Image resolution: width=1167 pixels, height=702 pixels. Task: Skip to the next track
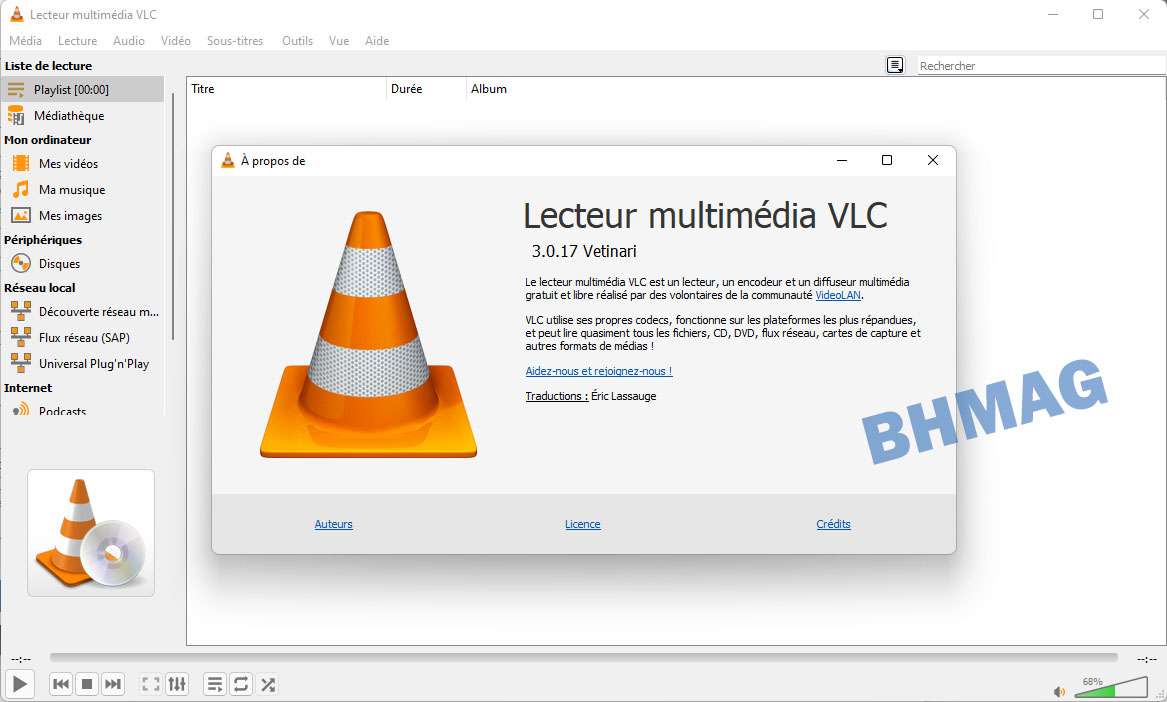(x=112, y=683)
